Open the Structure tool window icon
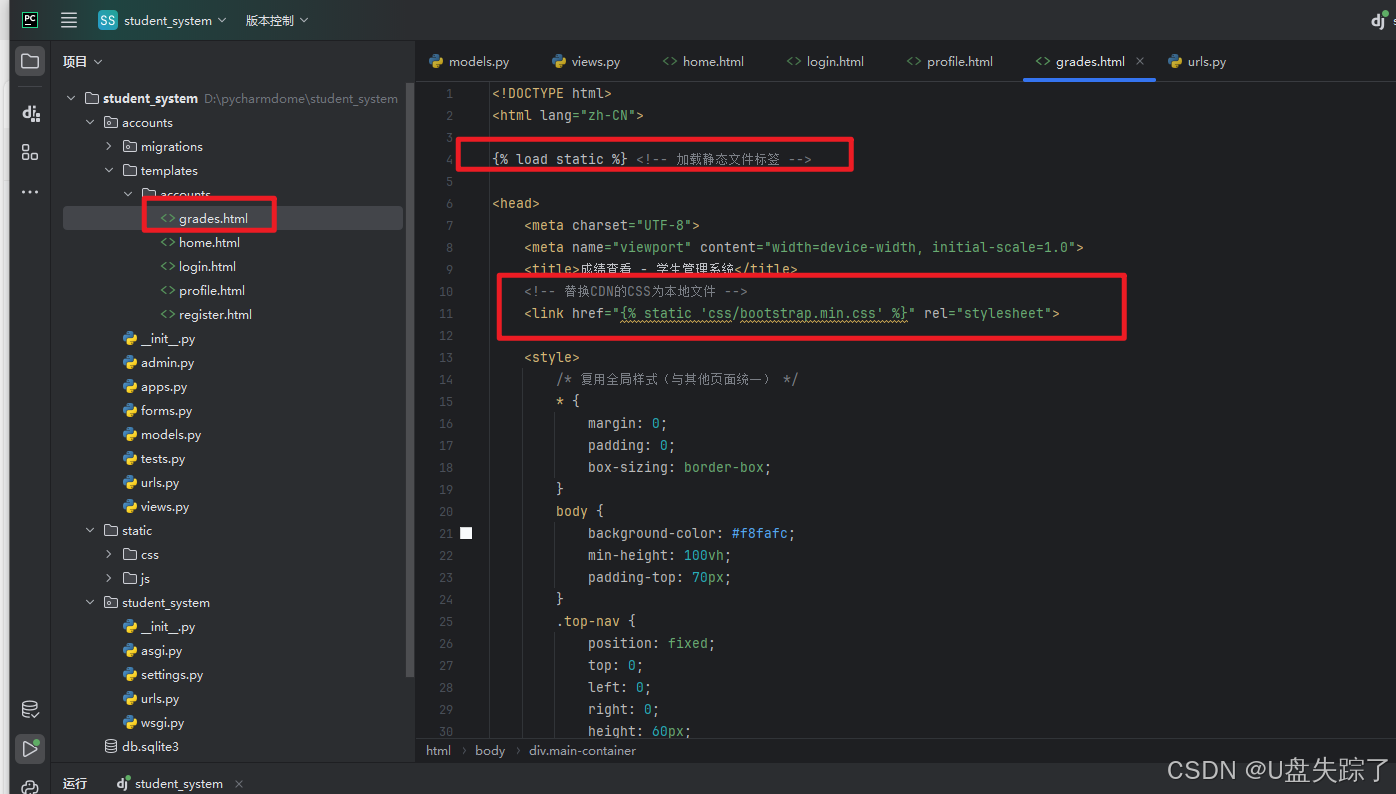The image size is (1396, 794). pyautogui.click(x=30, y=152)
